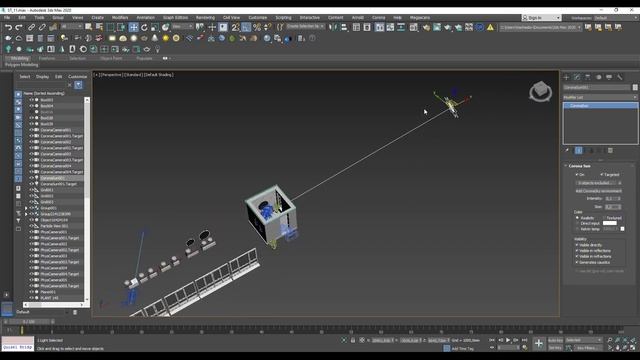Click the Play Animation button

[x=508, y=340]
